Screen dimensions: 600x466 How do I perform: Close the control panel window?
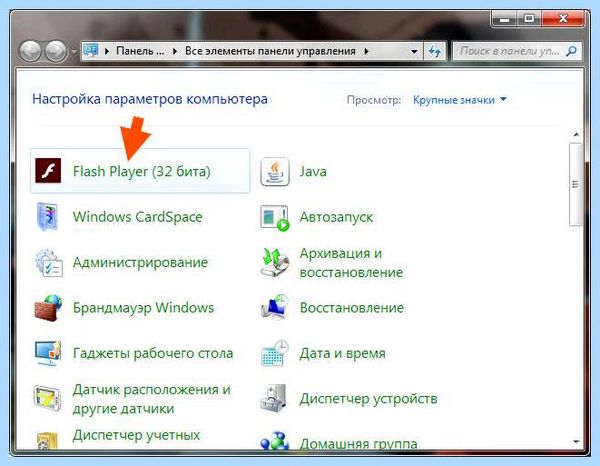point(563,19)
